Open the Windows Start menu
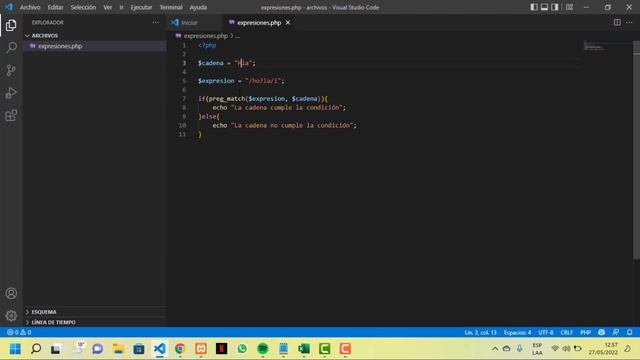The width and height of the screenshot is (640, 360). (x=15, y=349)
